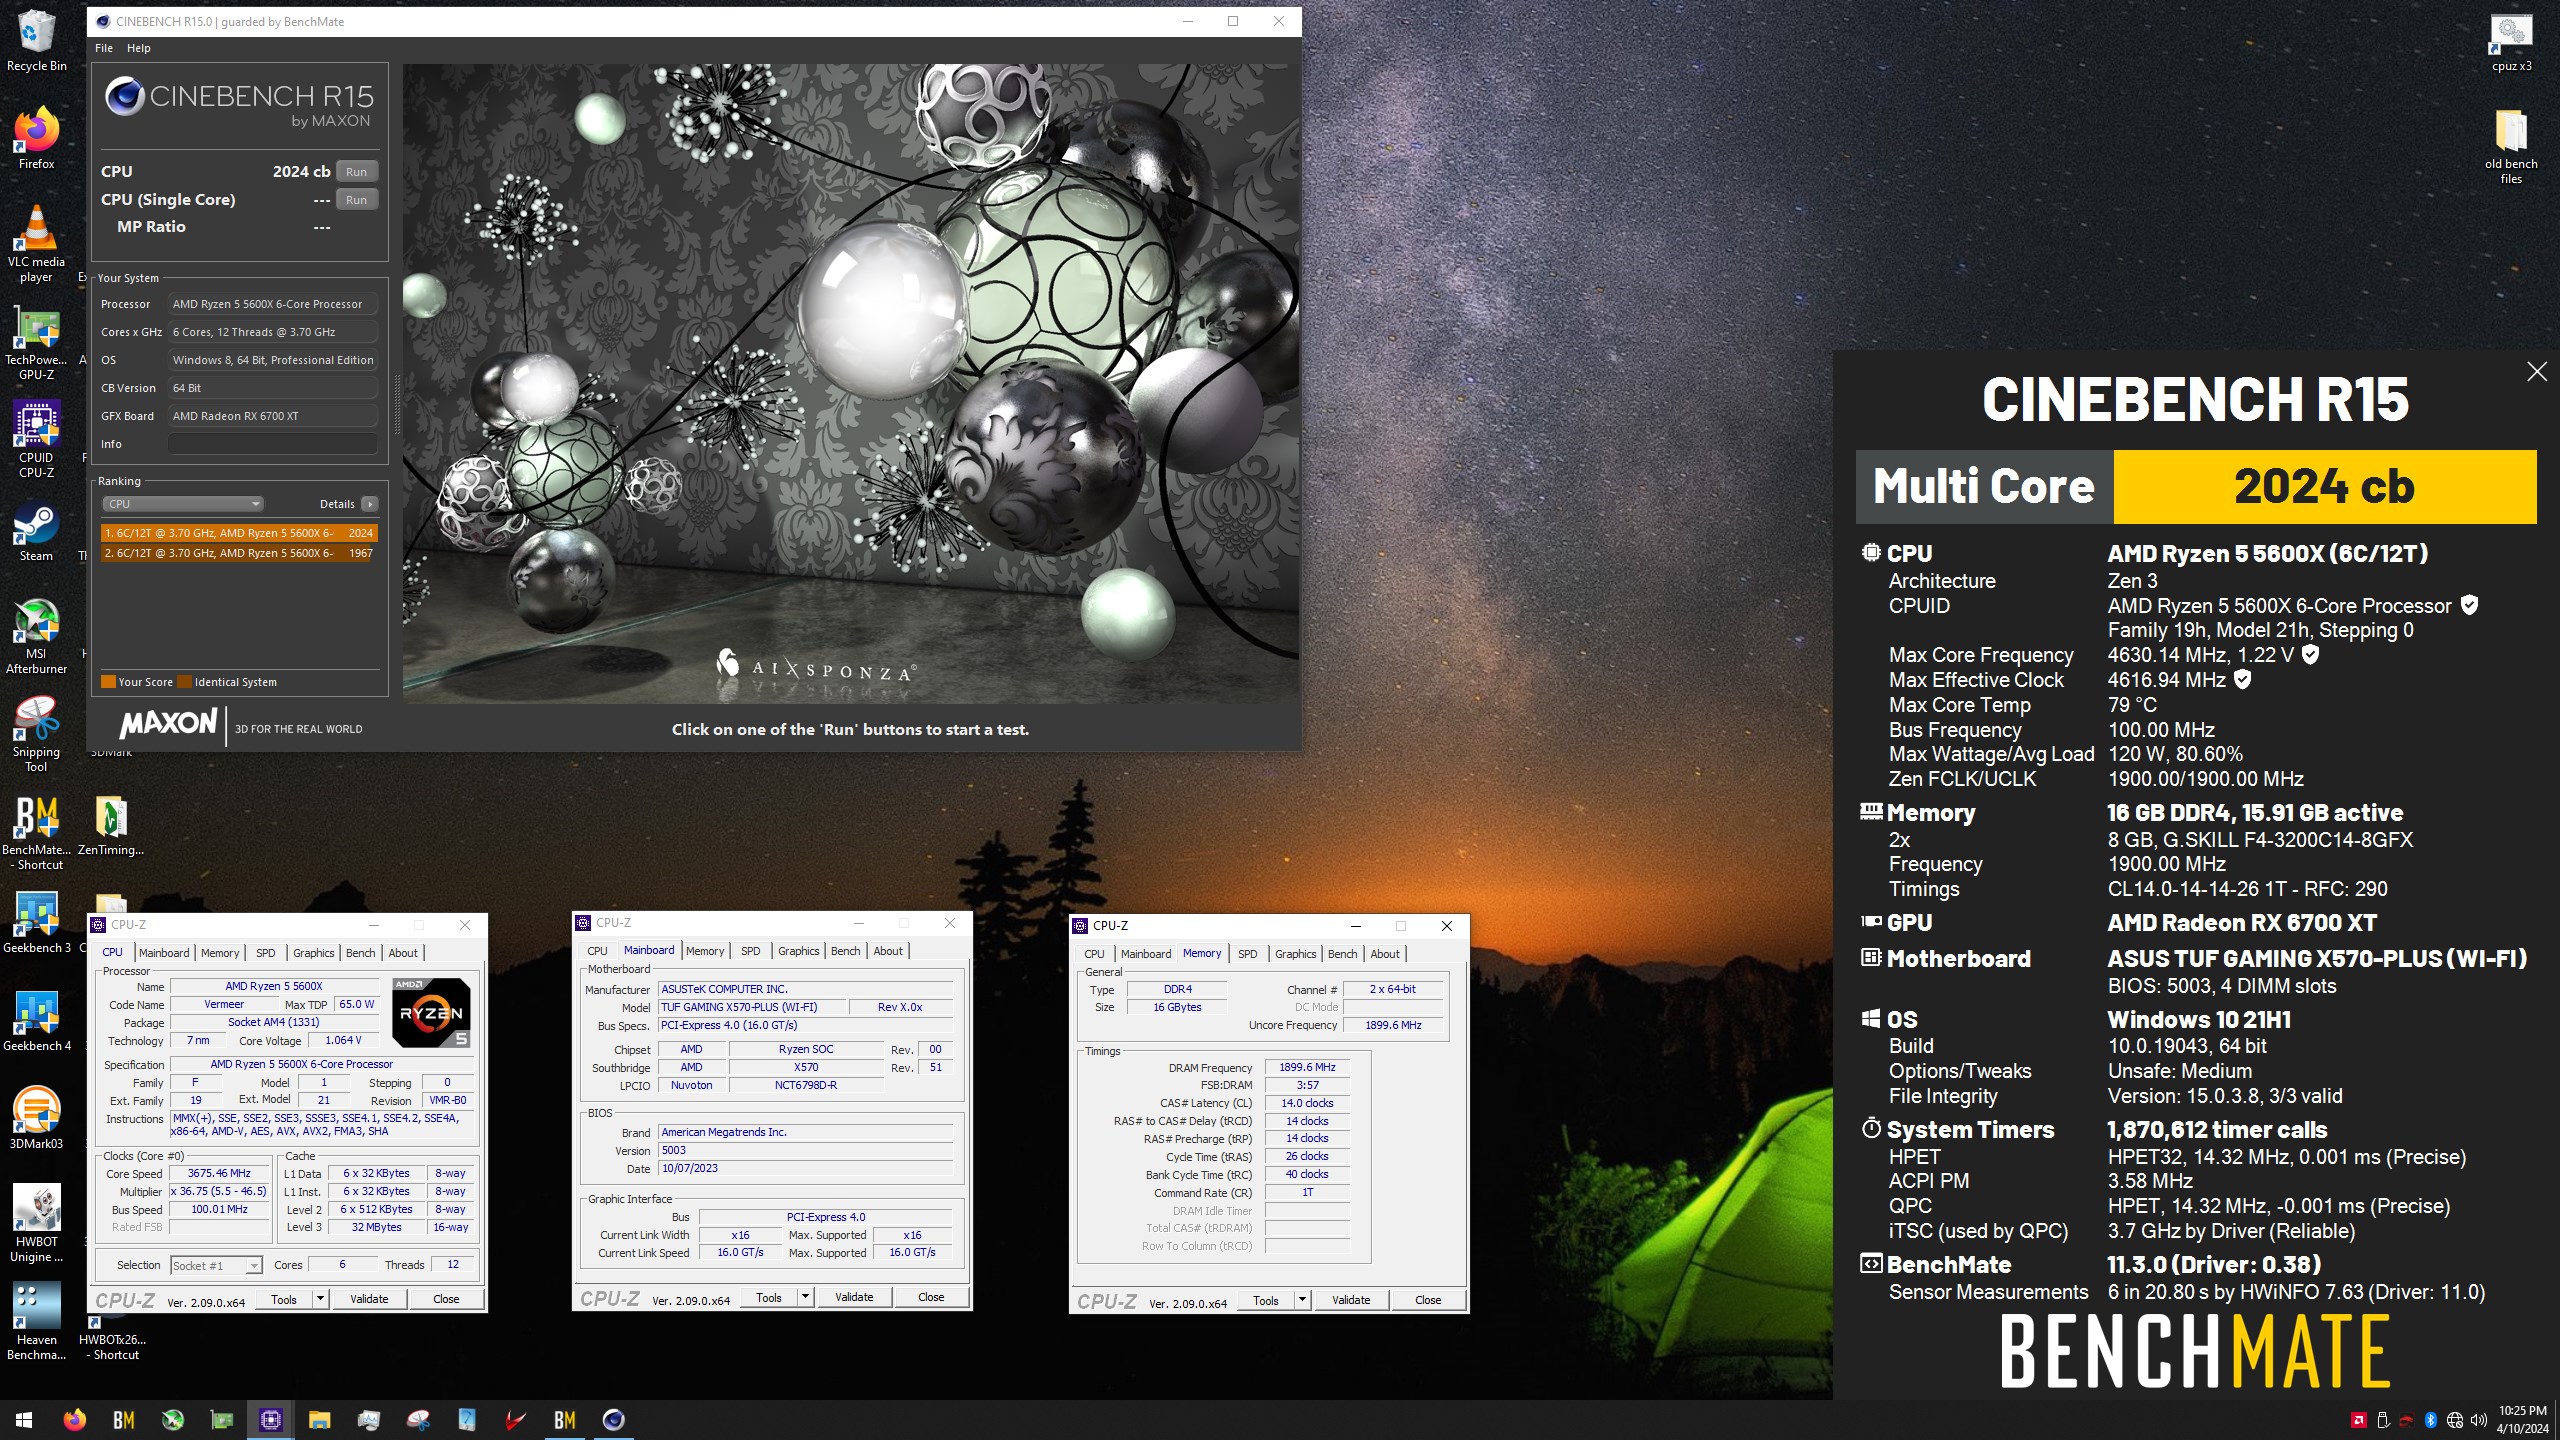Open AMD Radeon software tray icon

pos(2358,1420)
